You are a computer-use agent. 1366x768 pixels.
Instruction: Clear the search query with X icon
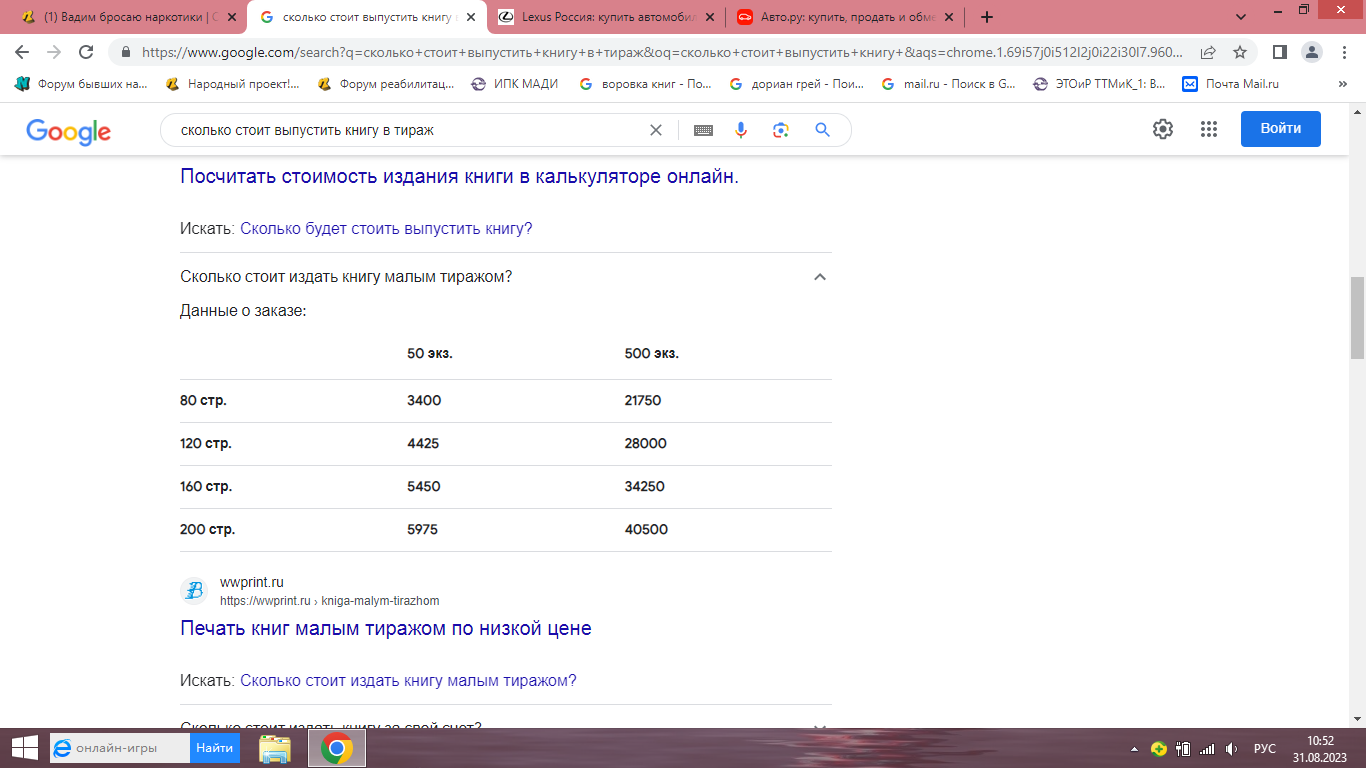click(656, 130)
